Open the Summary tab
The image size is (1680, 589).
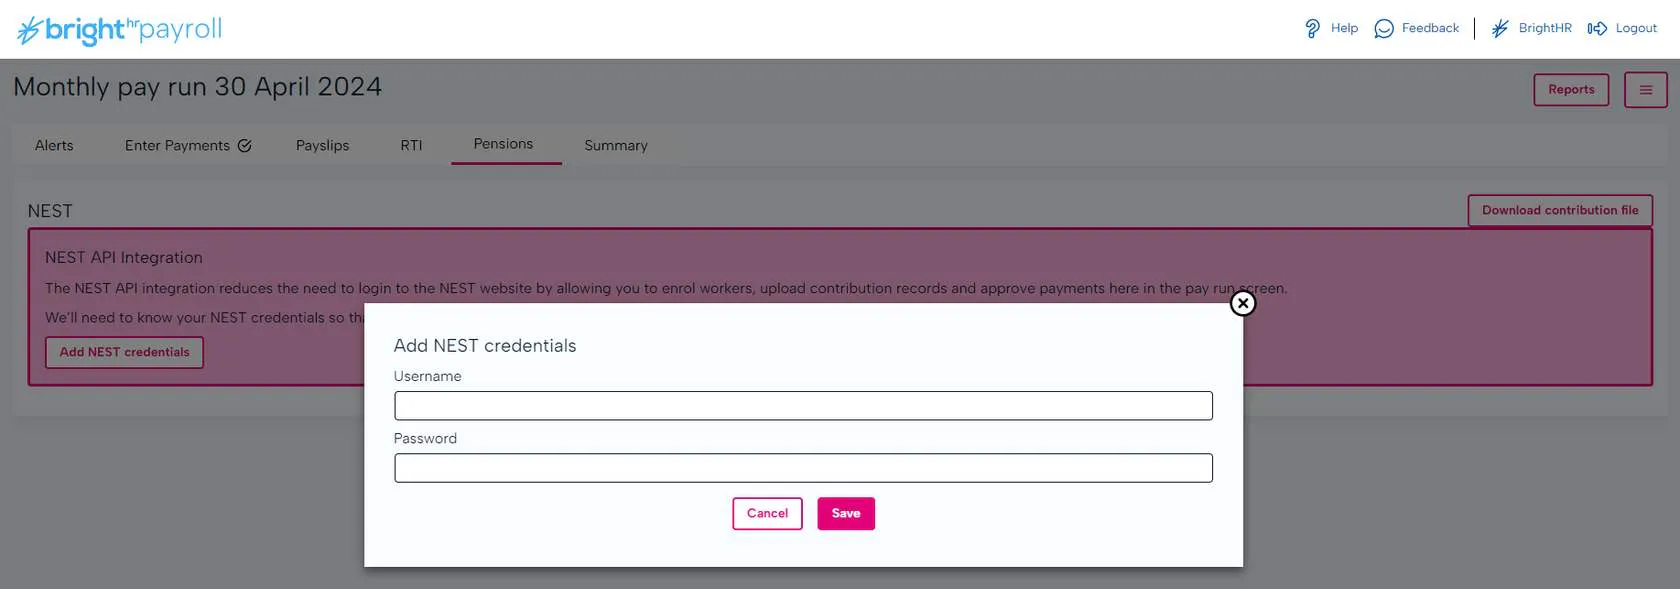(616, 146)
